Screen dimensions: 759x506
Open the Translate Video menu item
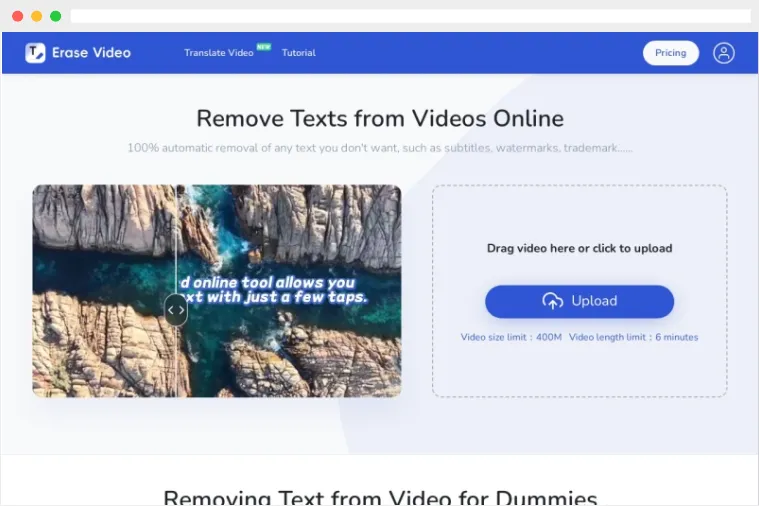tap(218, 53)
